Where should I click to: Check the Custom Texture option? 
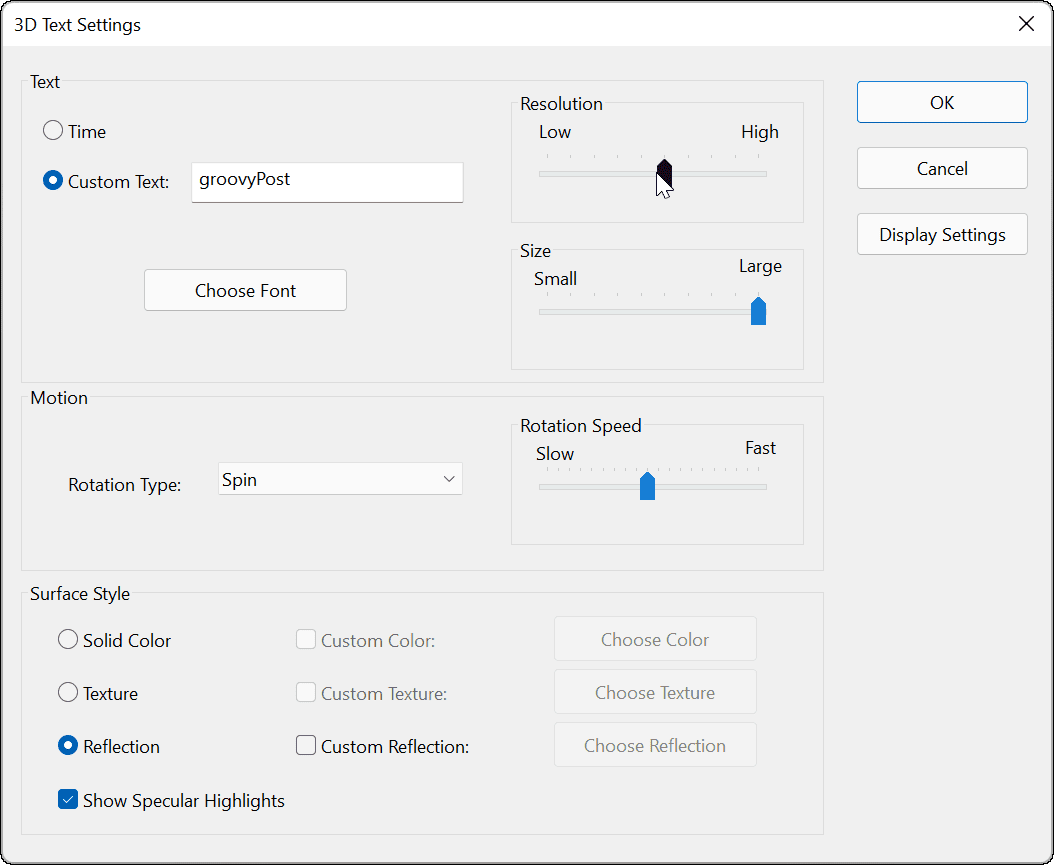pos(306,692)
